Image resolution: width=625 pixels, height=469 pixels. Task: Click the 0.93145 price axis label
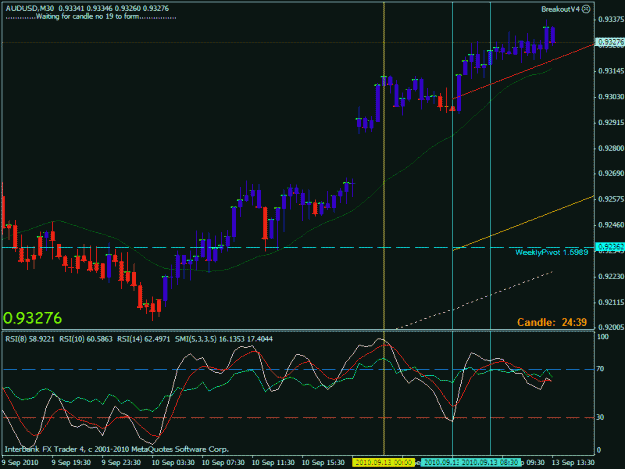611,71
